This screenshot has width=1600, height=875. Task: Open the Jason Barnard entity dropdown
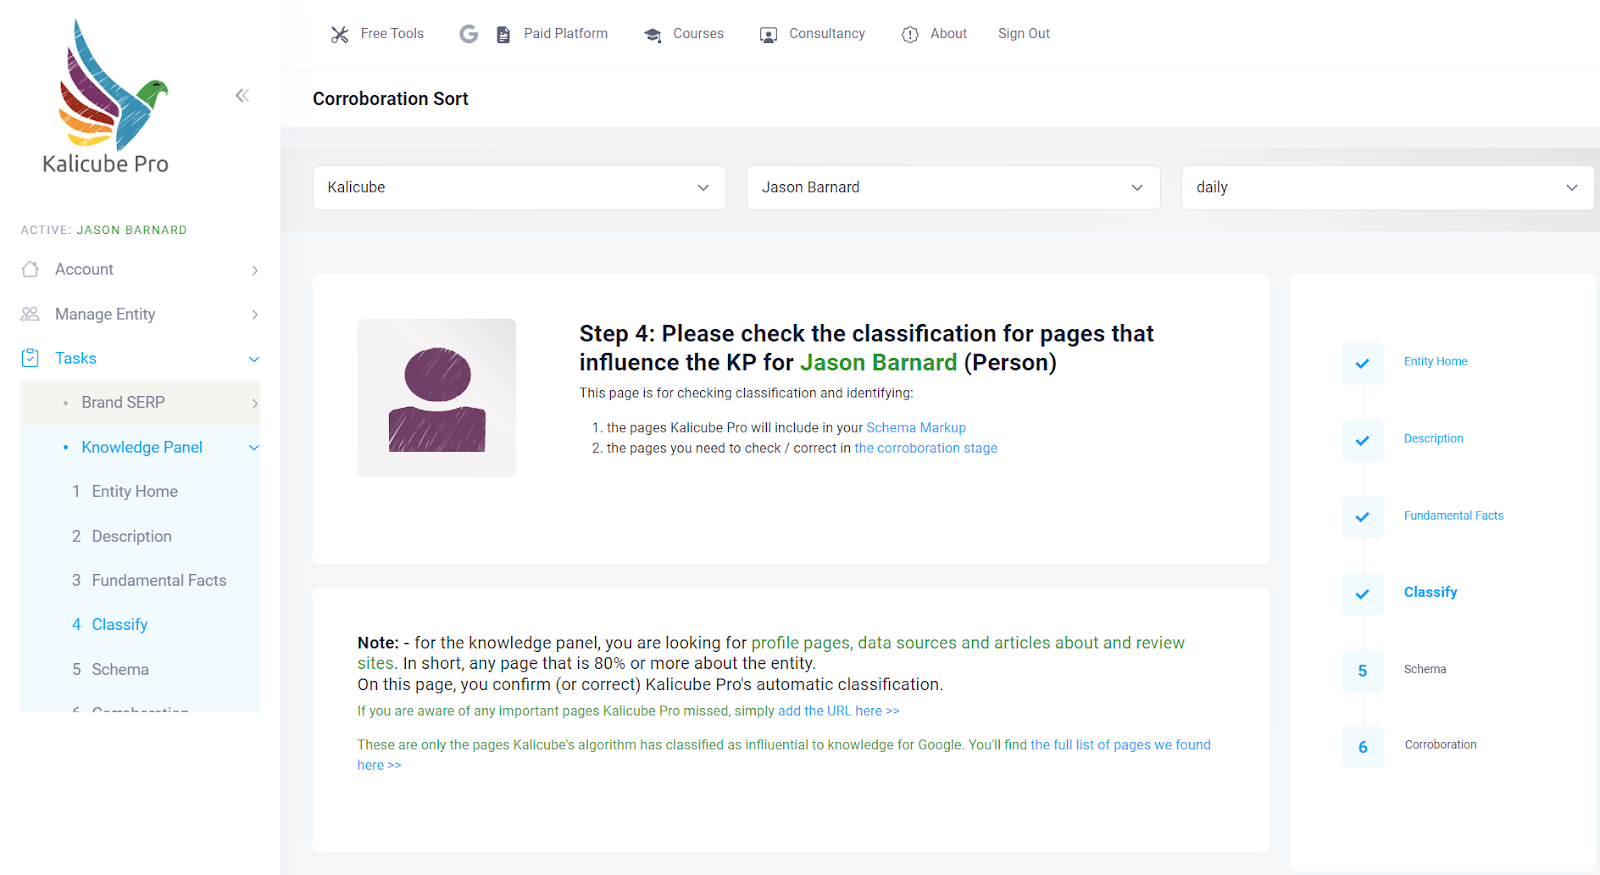(953, 188)
